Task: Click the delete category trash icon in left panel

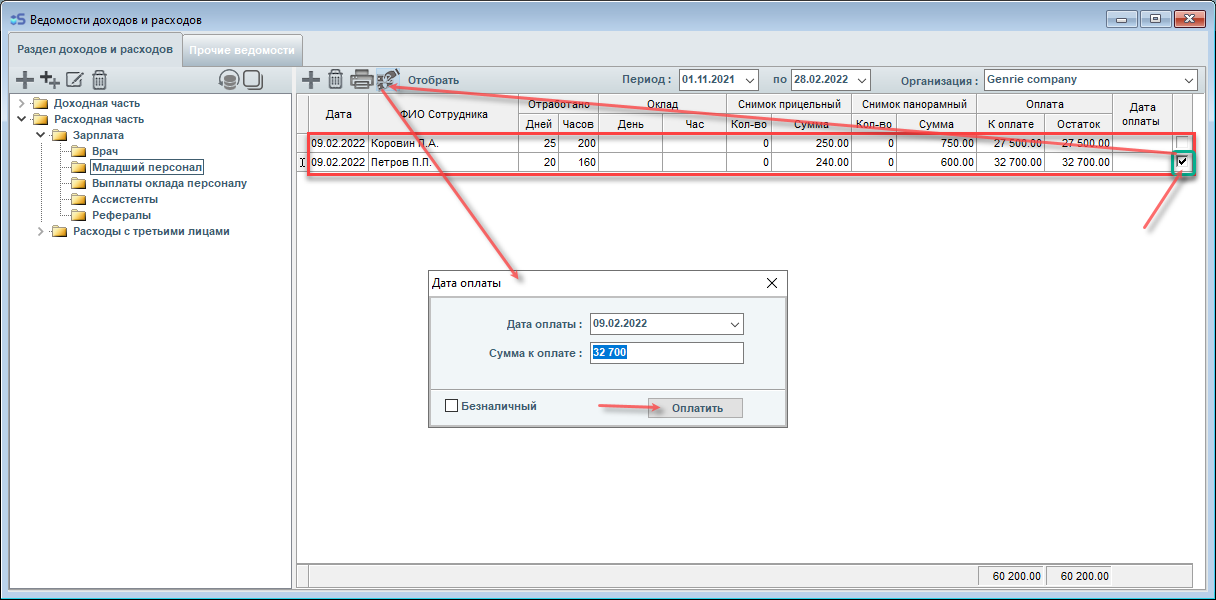Action: point(99,80)
